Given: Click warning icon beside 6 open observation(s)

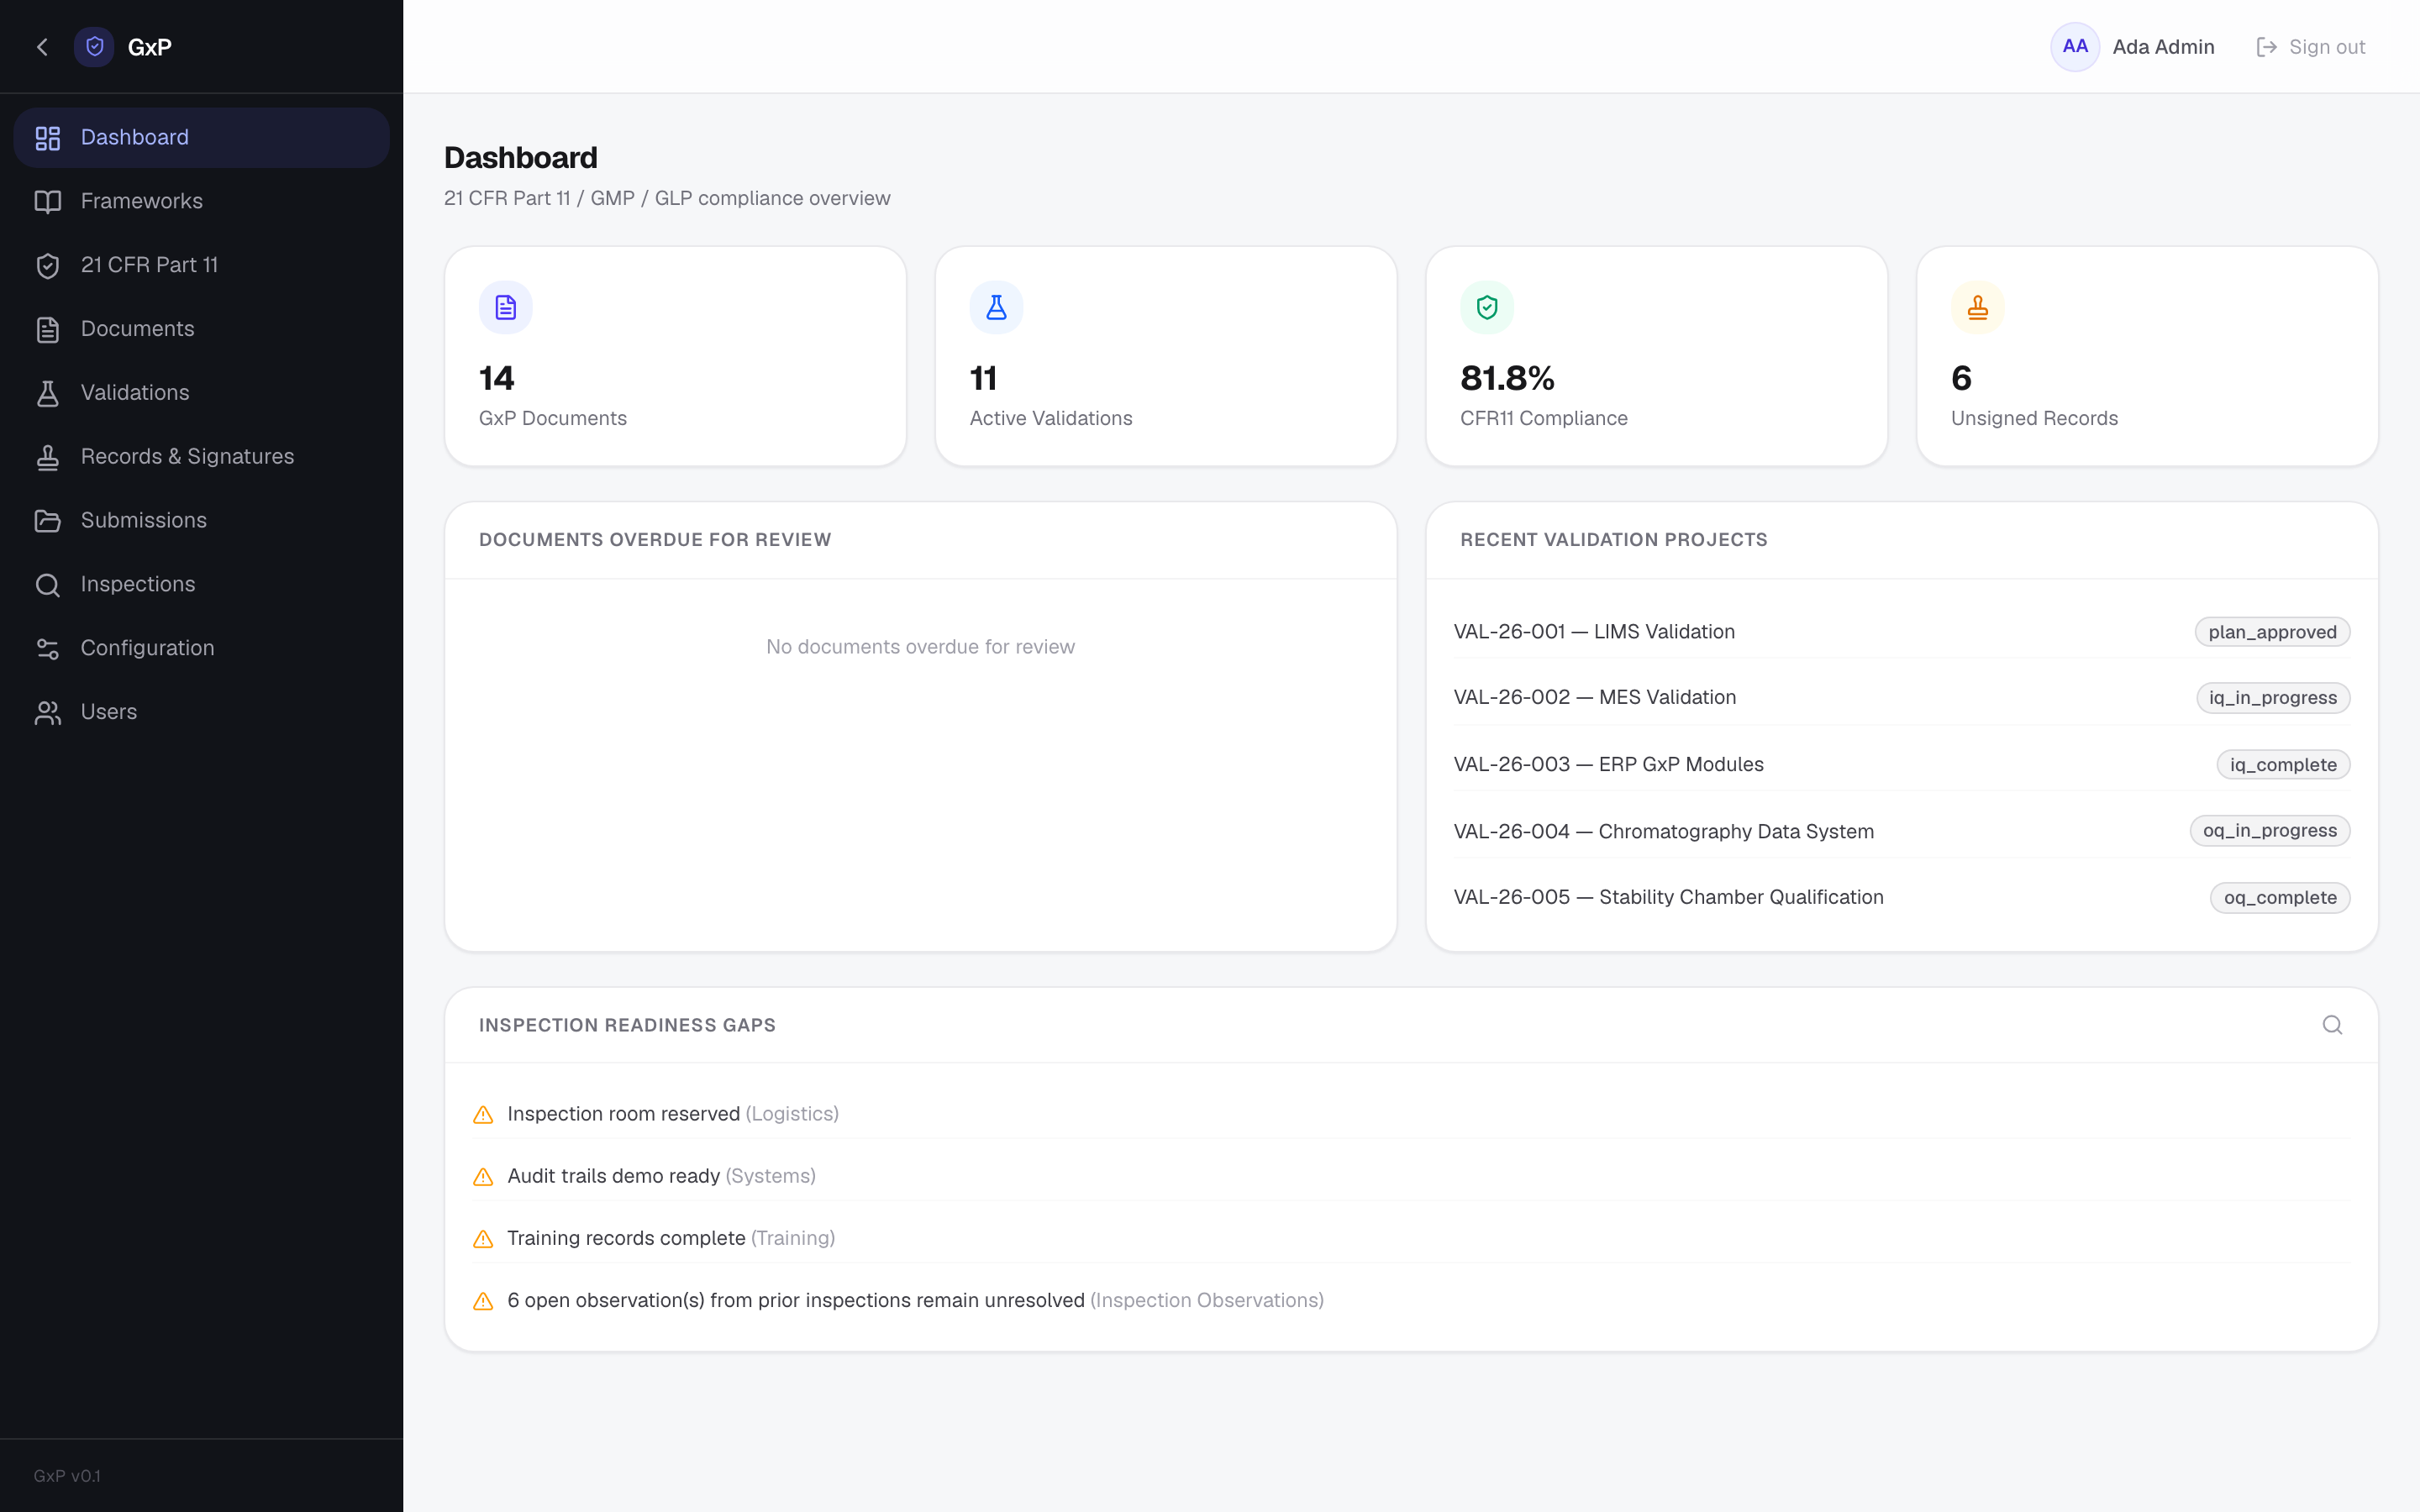Looking at the screenshot, I should (483, 1301).
